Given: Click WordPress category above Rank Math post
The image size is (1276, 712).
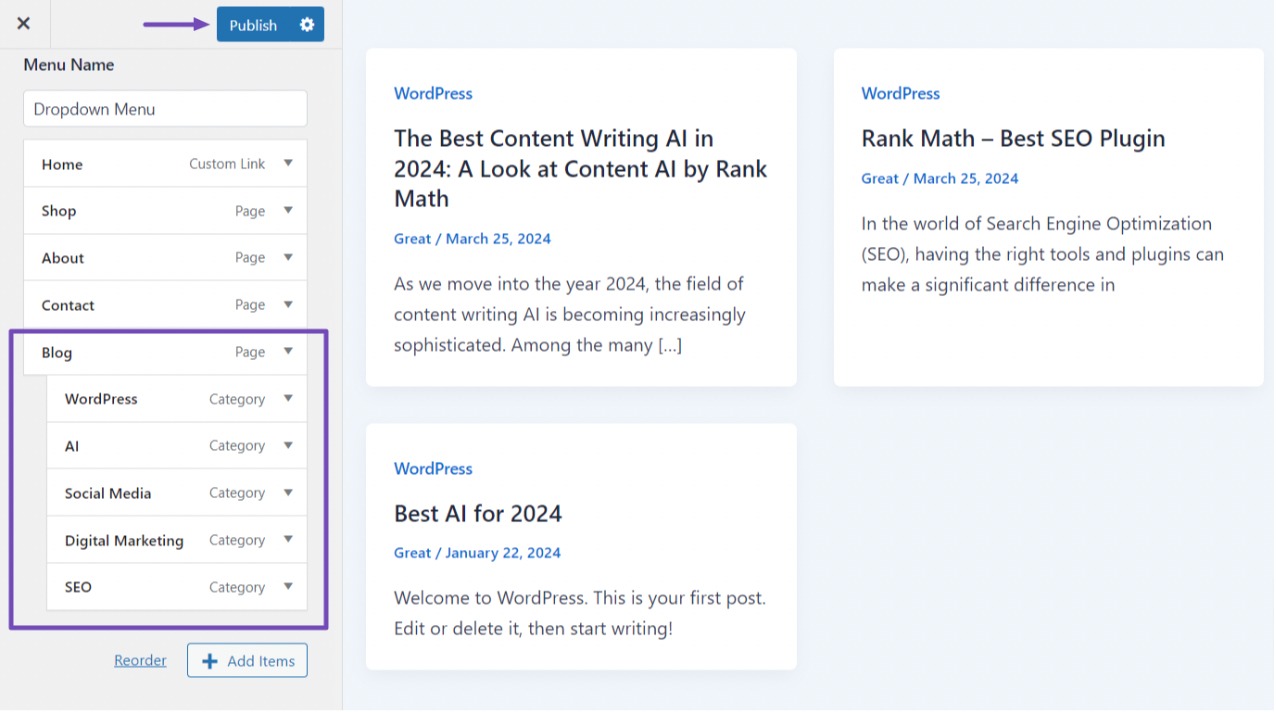Looking at the screenshot, I should 900,93.
